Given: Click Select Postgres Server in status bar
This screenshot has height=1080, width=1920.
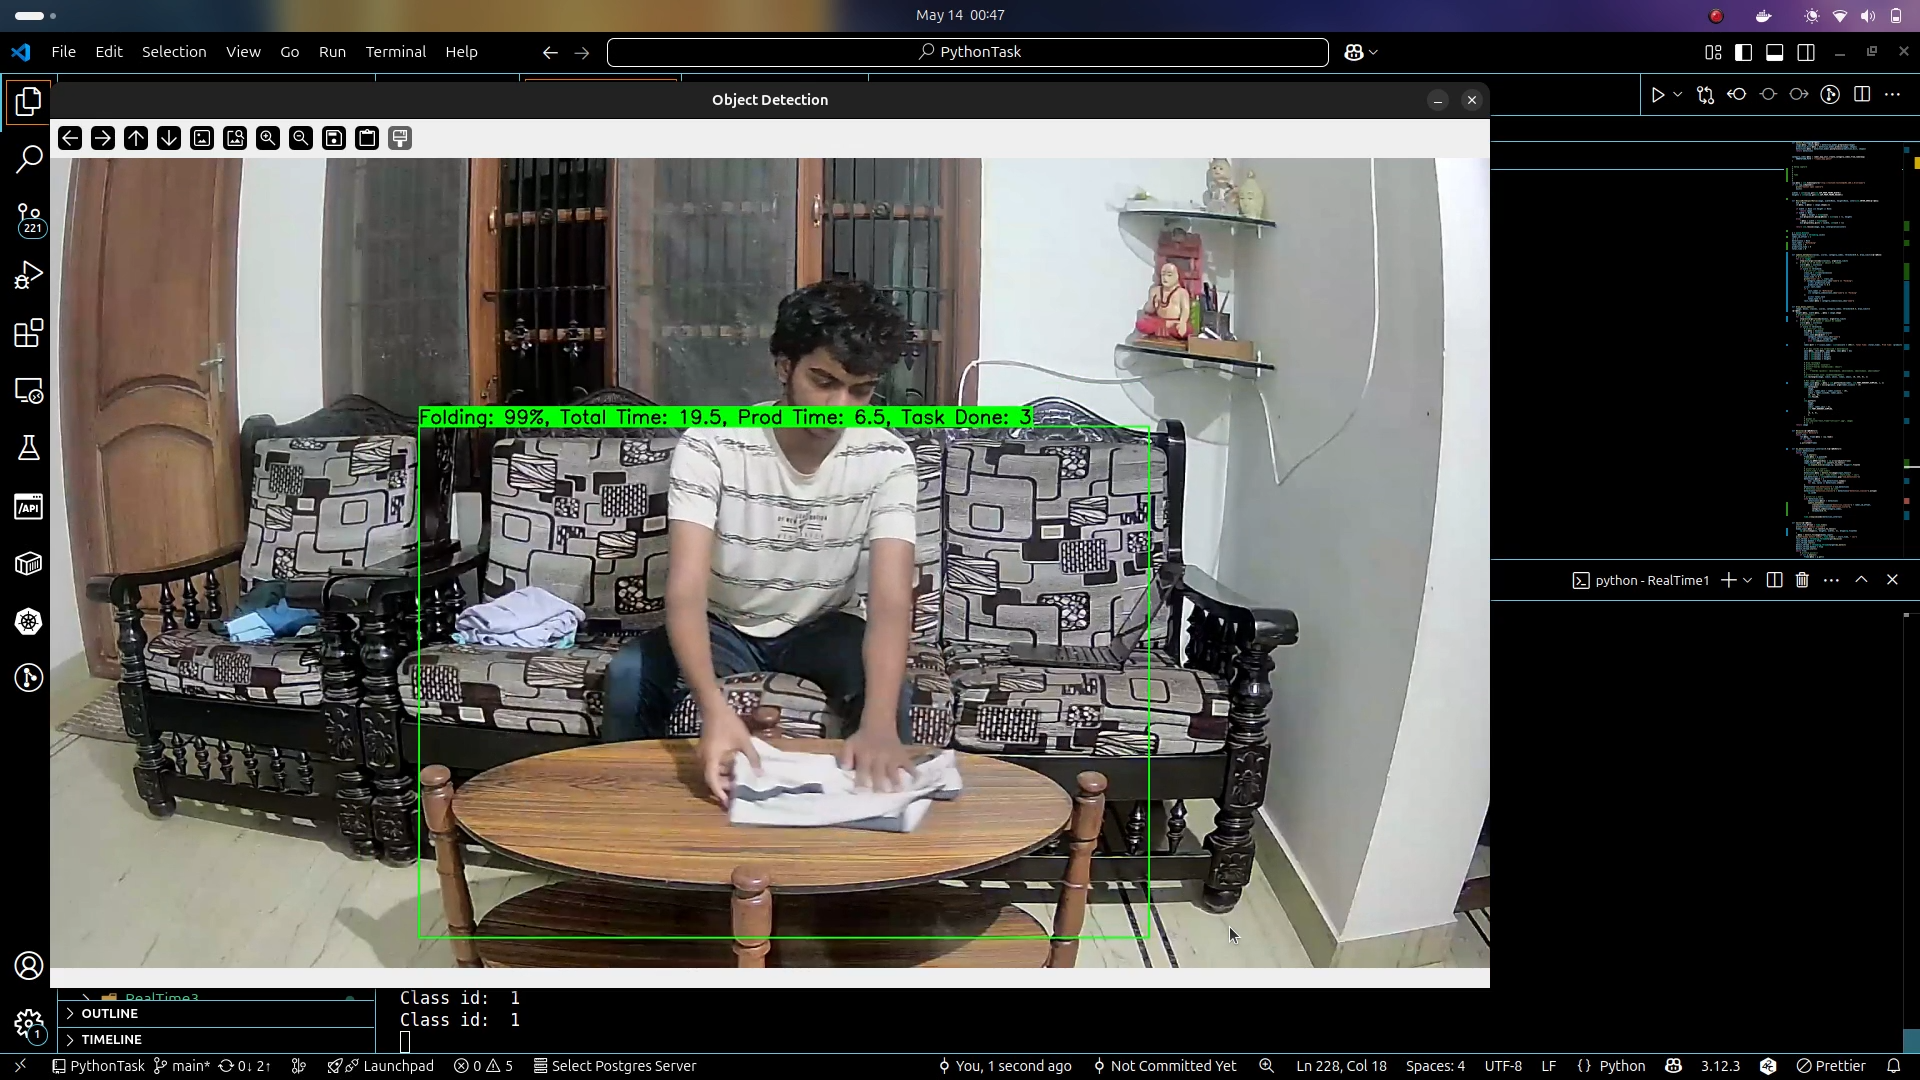Looking at the screenshot, I should (x=614, y=1066).
